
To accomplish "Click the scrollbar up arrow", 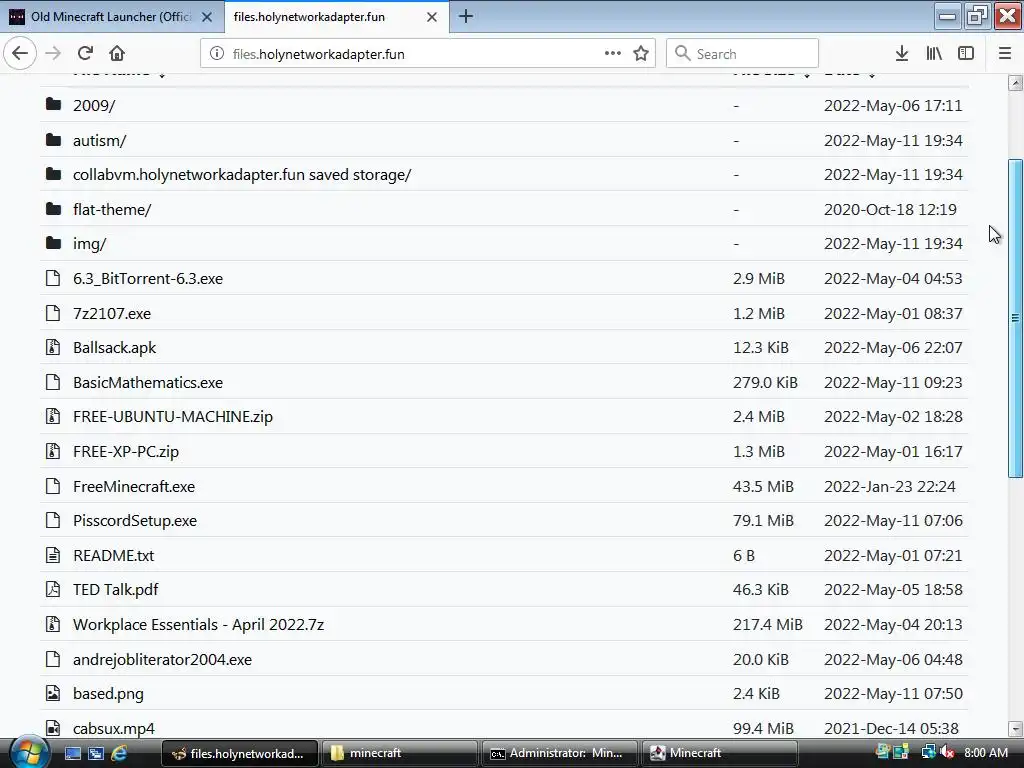I will (x=1015, y=83).
